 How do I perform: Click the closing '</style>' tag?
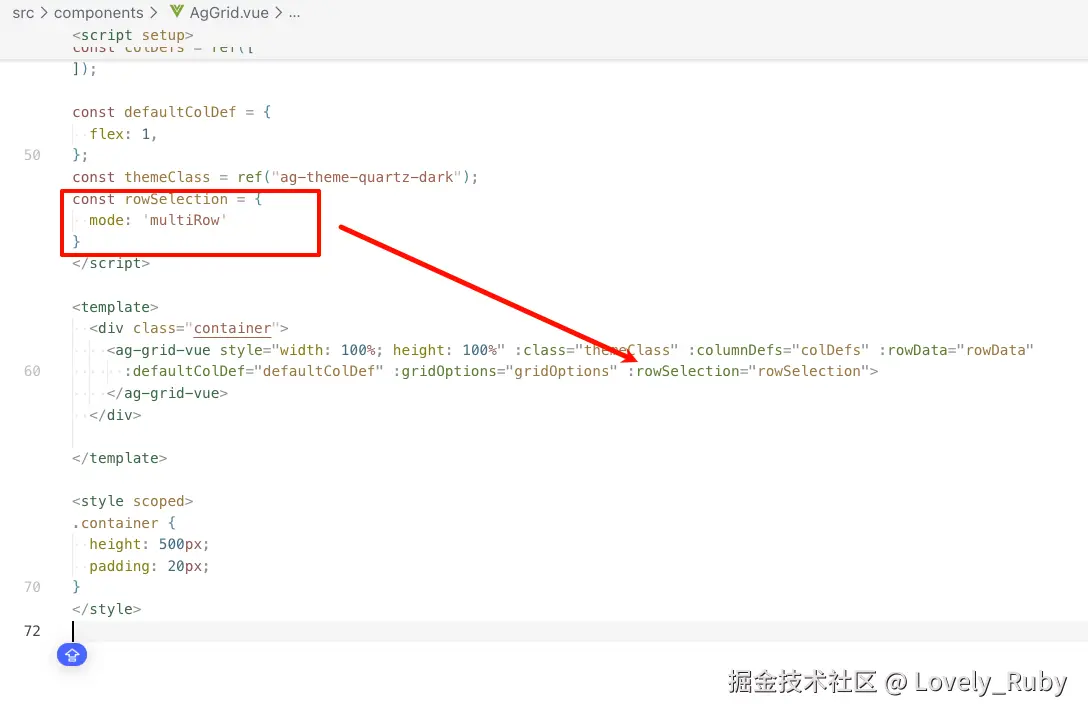click(x=107, y=609)
